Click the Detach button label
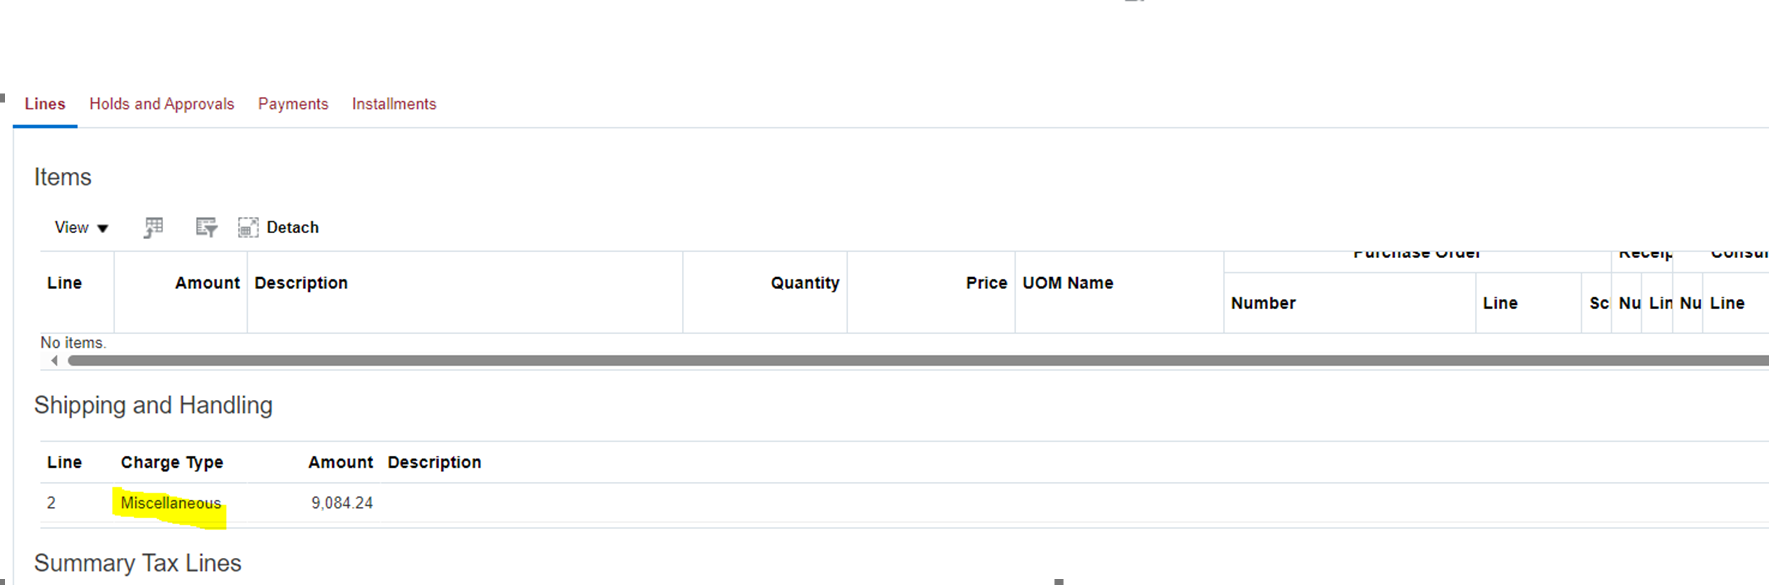This screenshot has height=585, width=1769. click(293, 228)
